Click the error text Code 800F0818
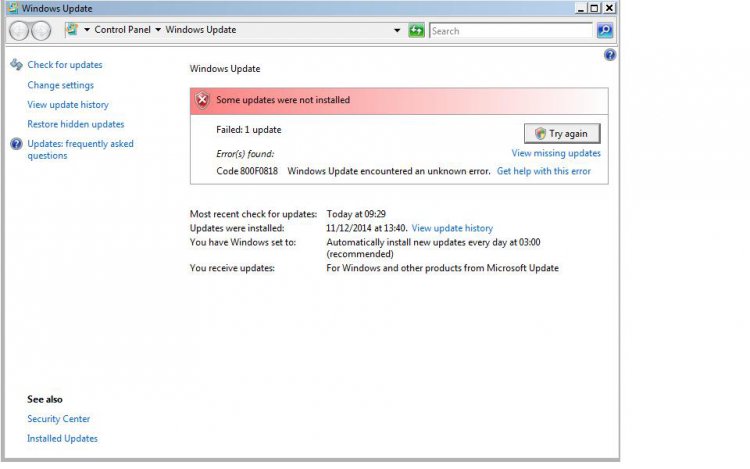 [x=247, y=171]
